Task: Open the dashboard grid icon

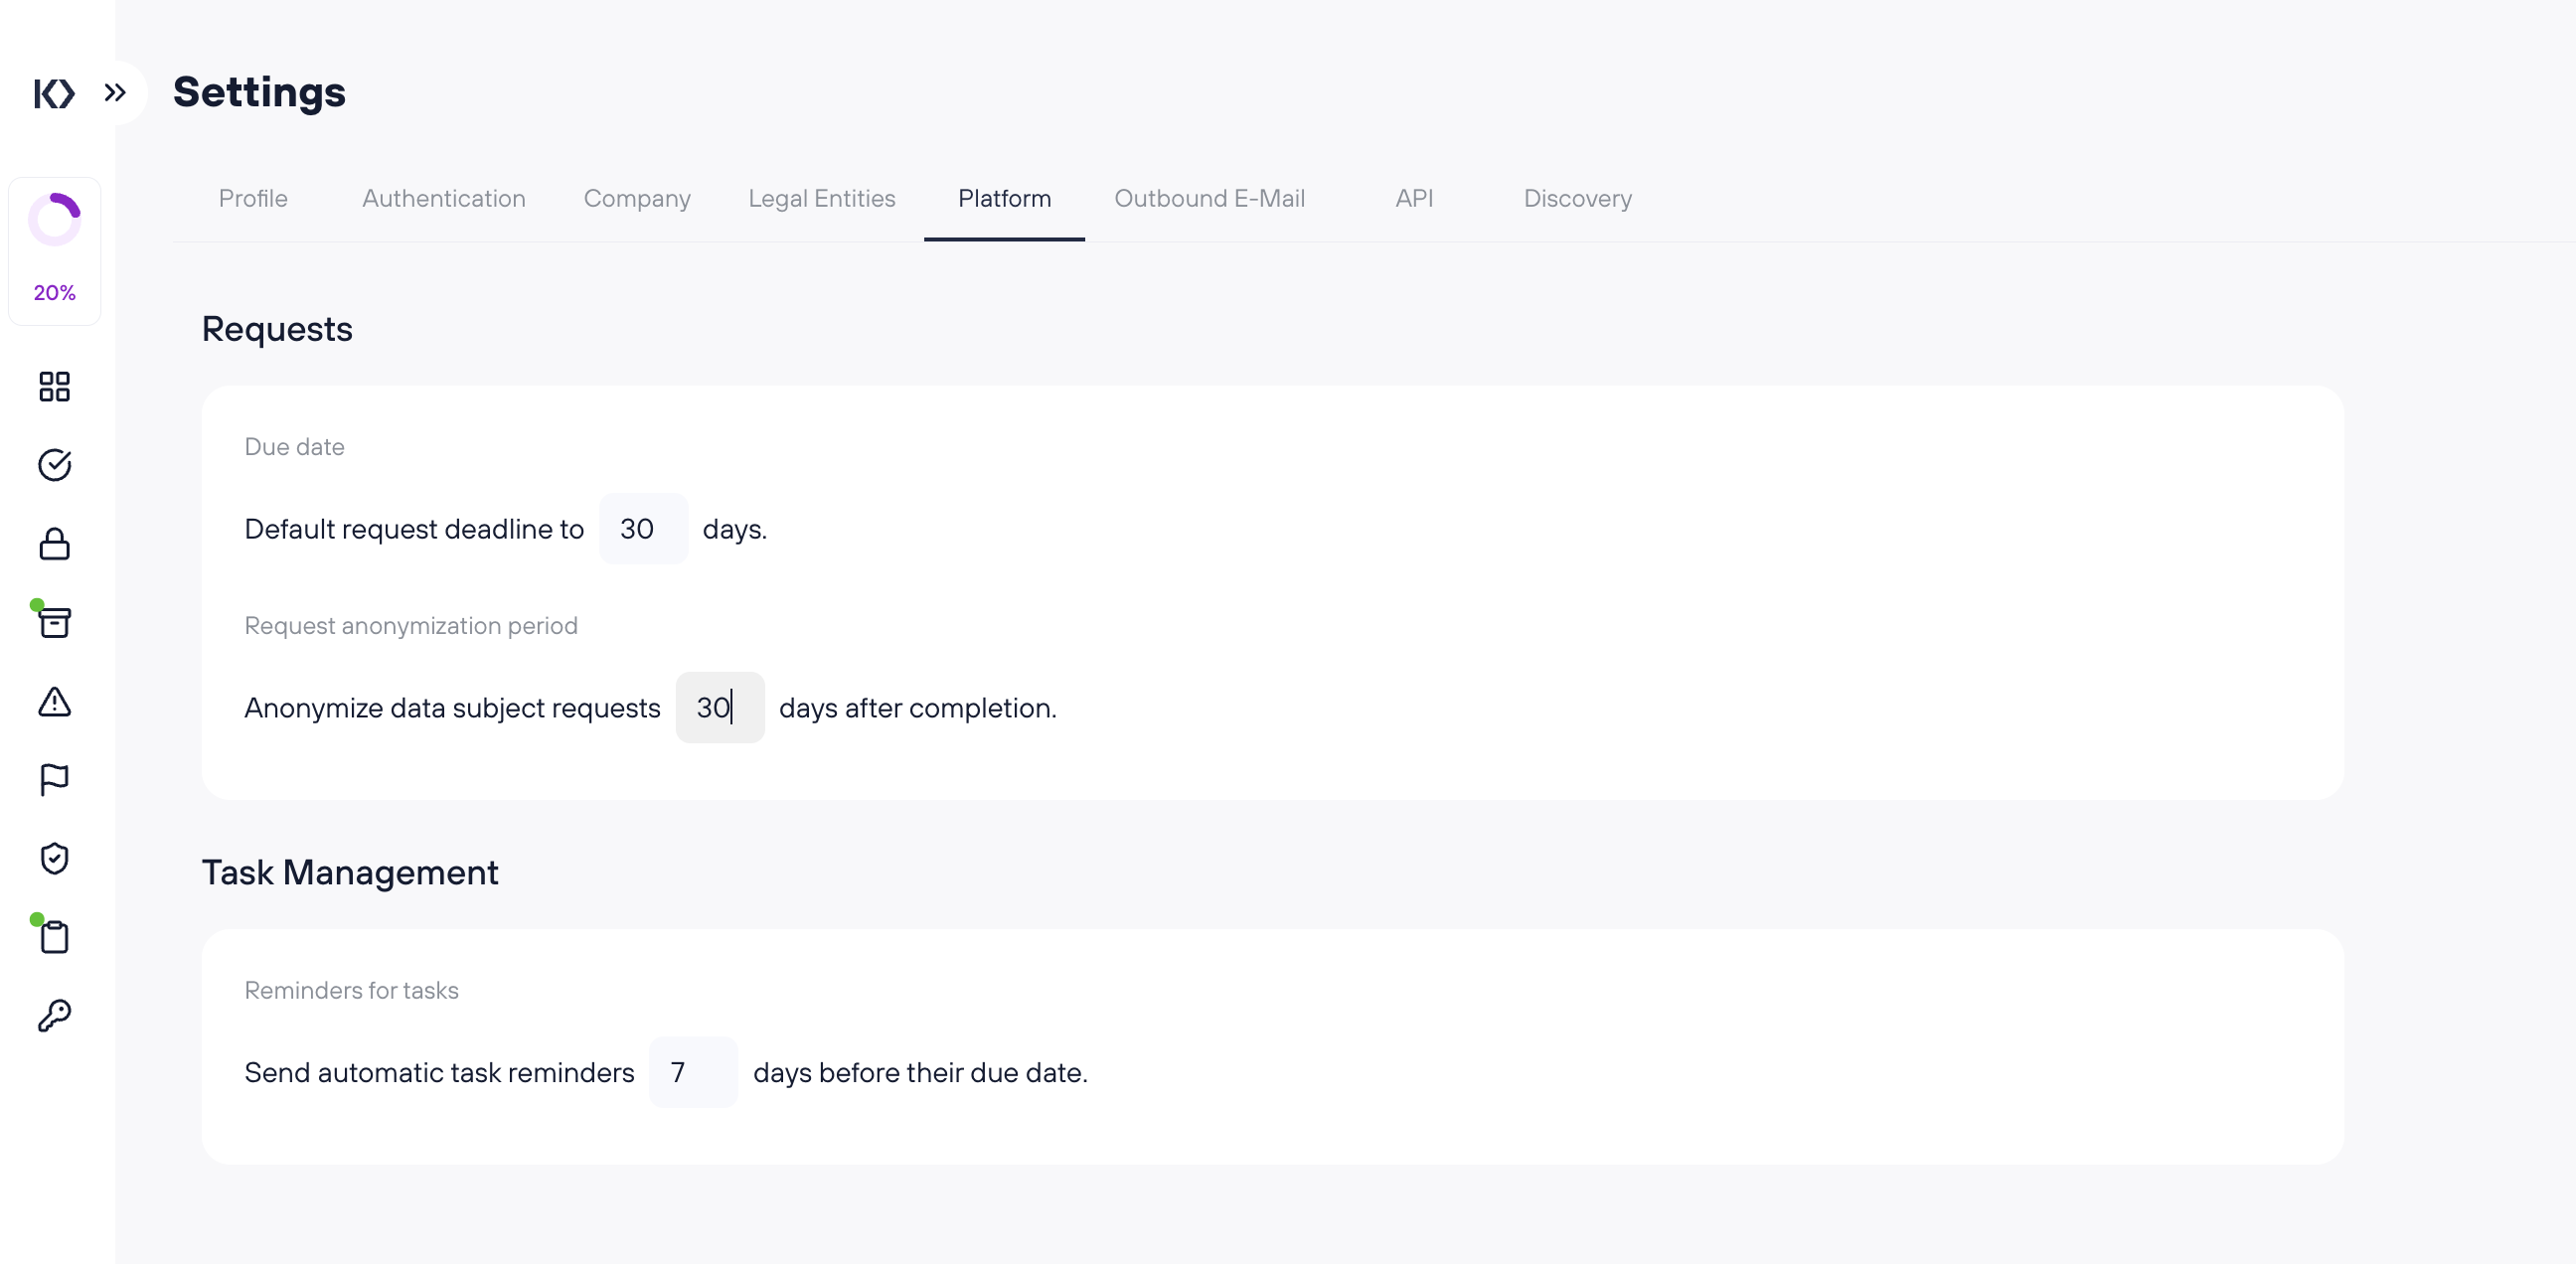Action: point(54,387)
